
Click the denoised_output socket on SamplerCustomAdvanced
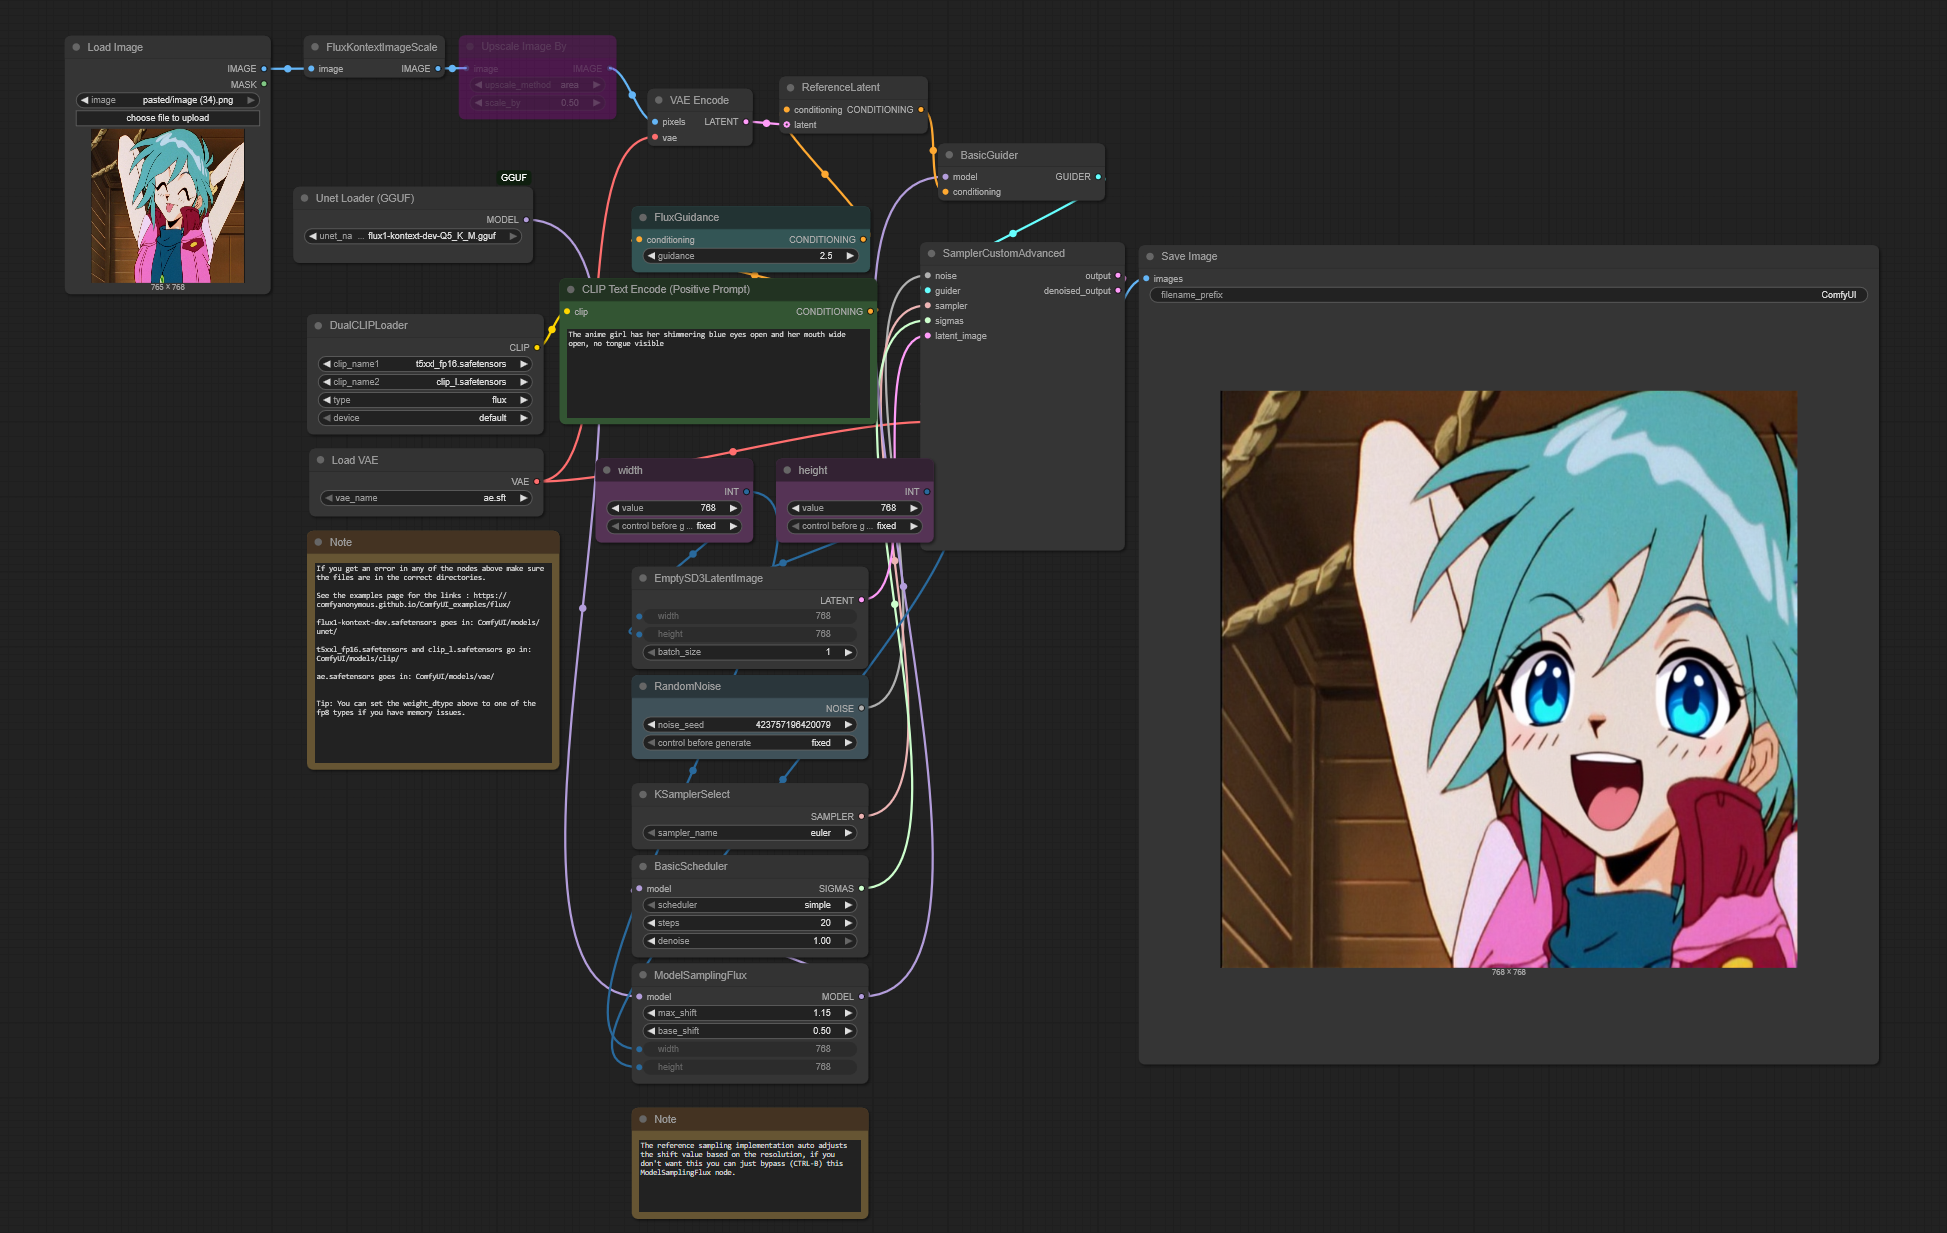1118,291
